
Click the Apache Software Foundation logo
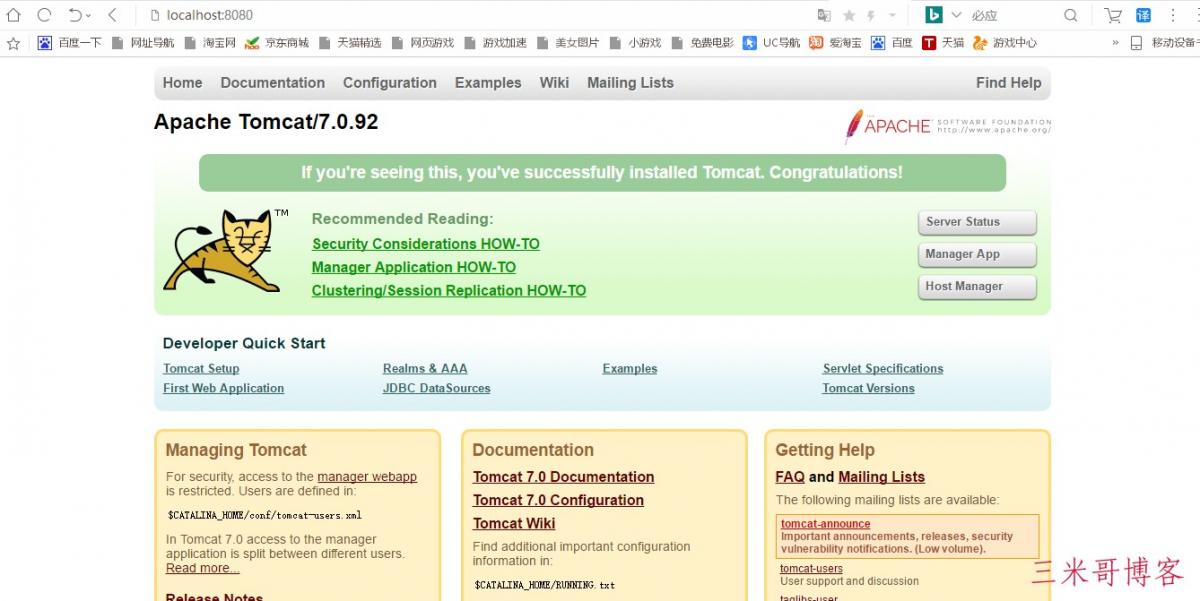pyautogui.click(x=948, y=126)
